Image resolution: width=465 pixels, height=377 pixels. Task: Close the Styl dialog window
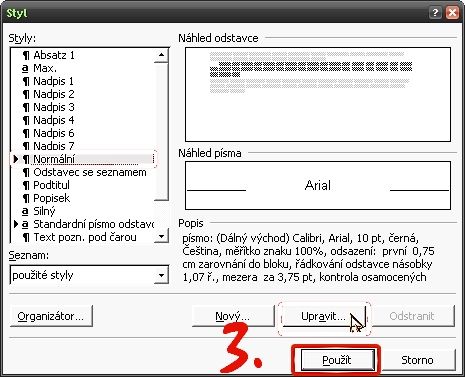[452, 13]
